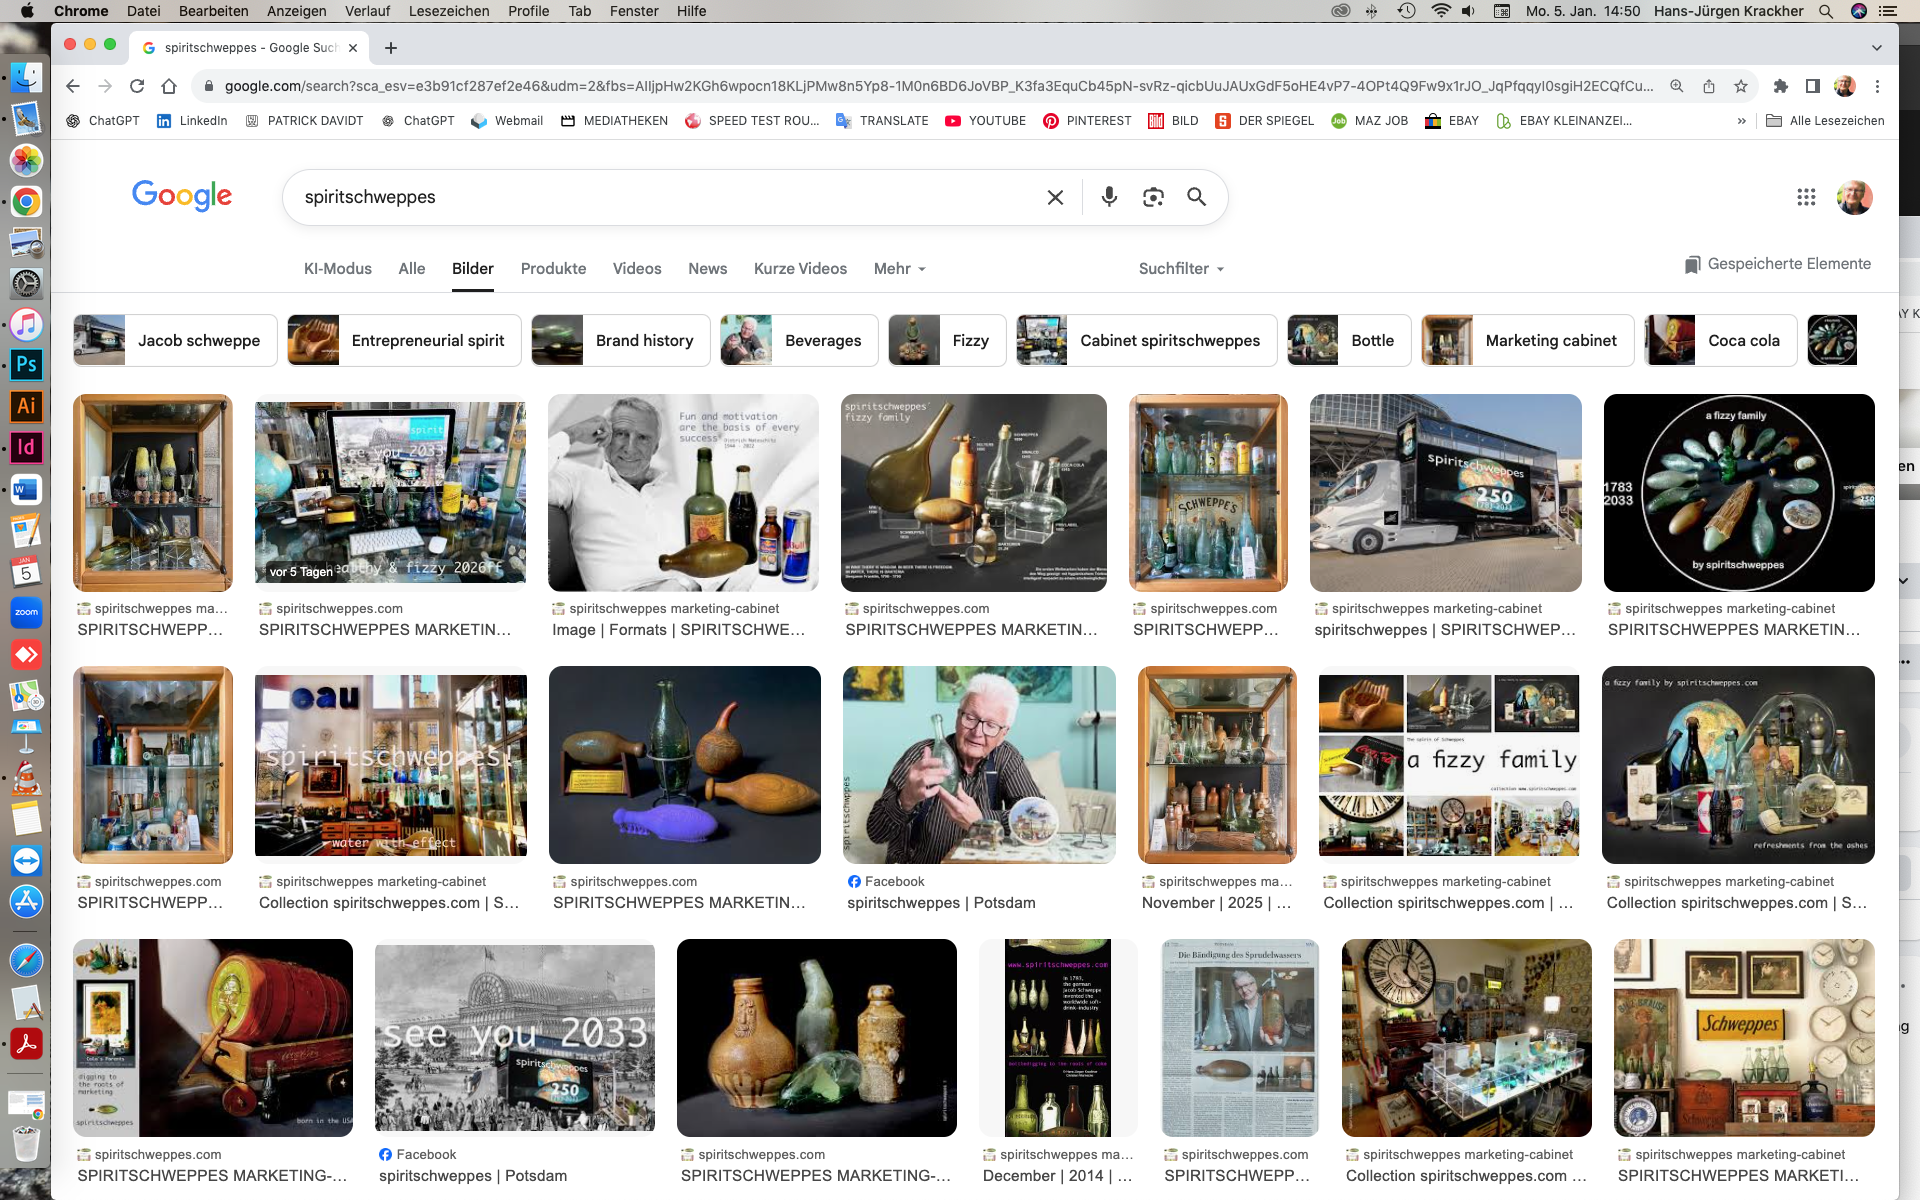Image resolution: width=1920 pixels, height=1200 pixels.
Task: Open the Suchfilter dropdown
Action: (x=1181, y=269)
